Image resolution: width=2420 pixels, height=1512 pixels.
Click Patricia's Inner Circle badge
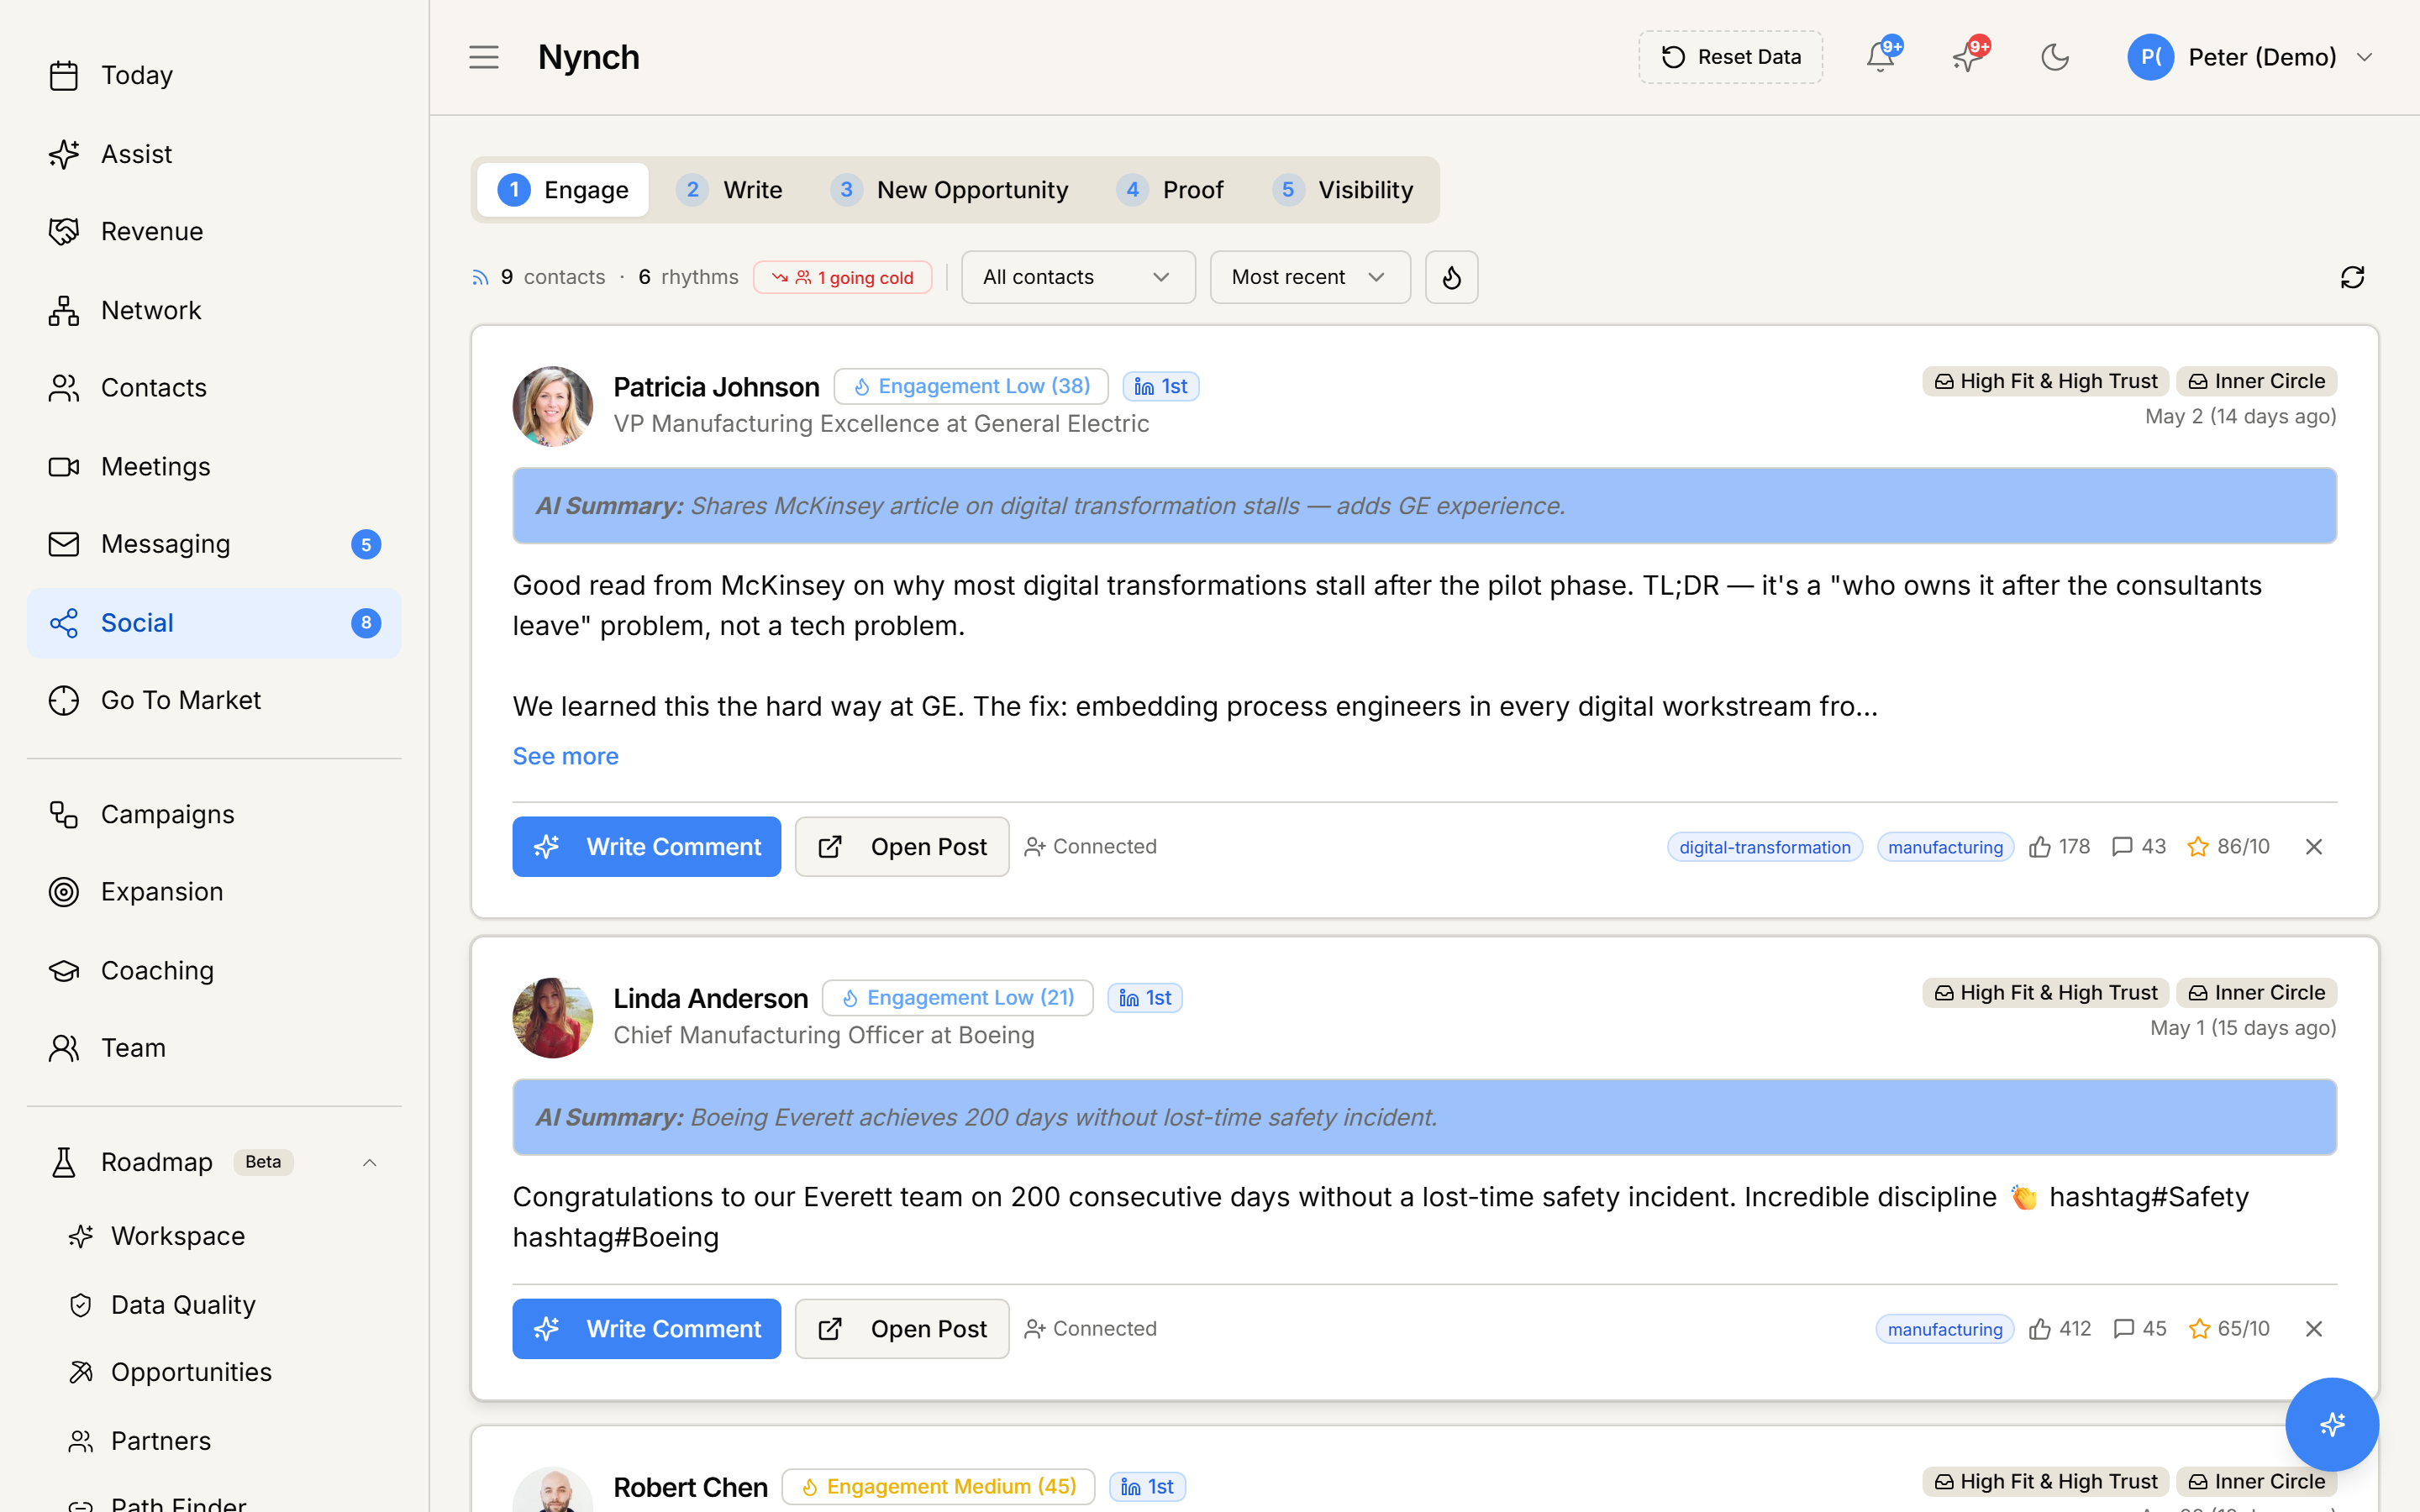point(2256,381)
